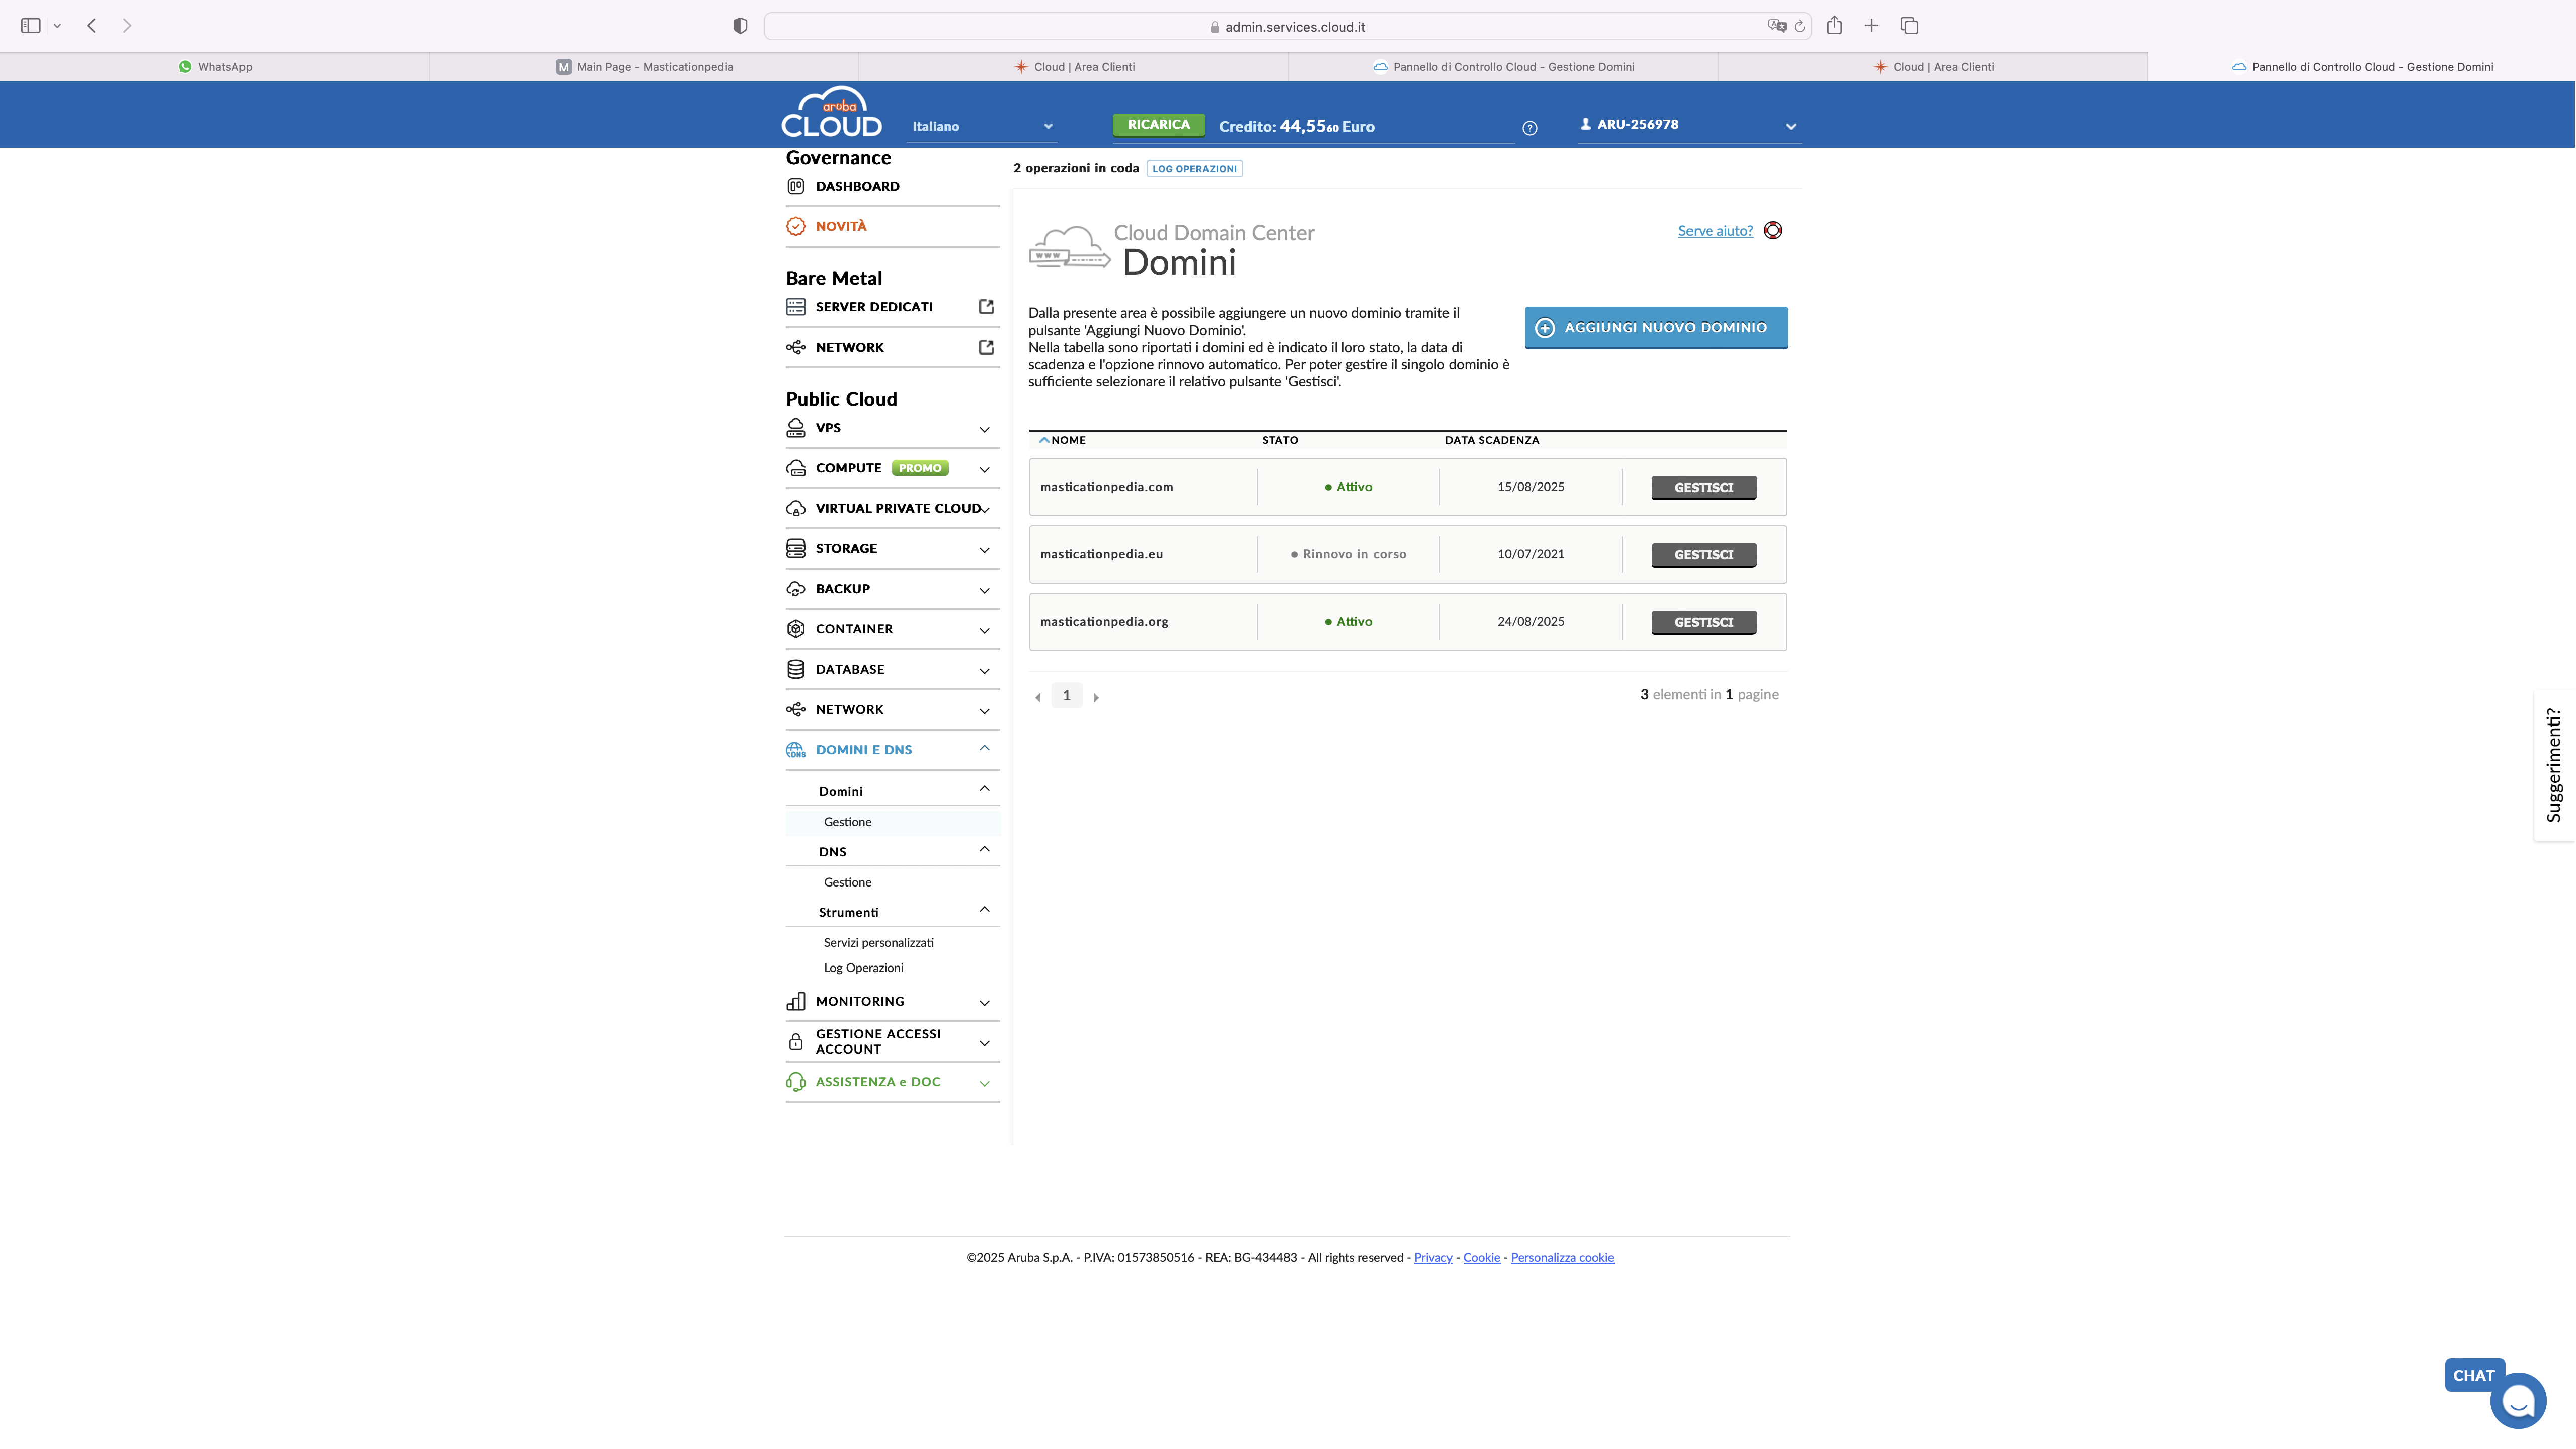2576x1449 pixels.
Task: Click the RICARICA button
Action: [1158, 124]
